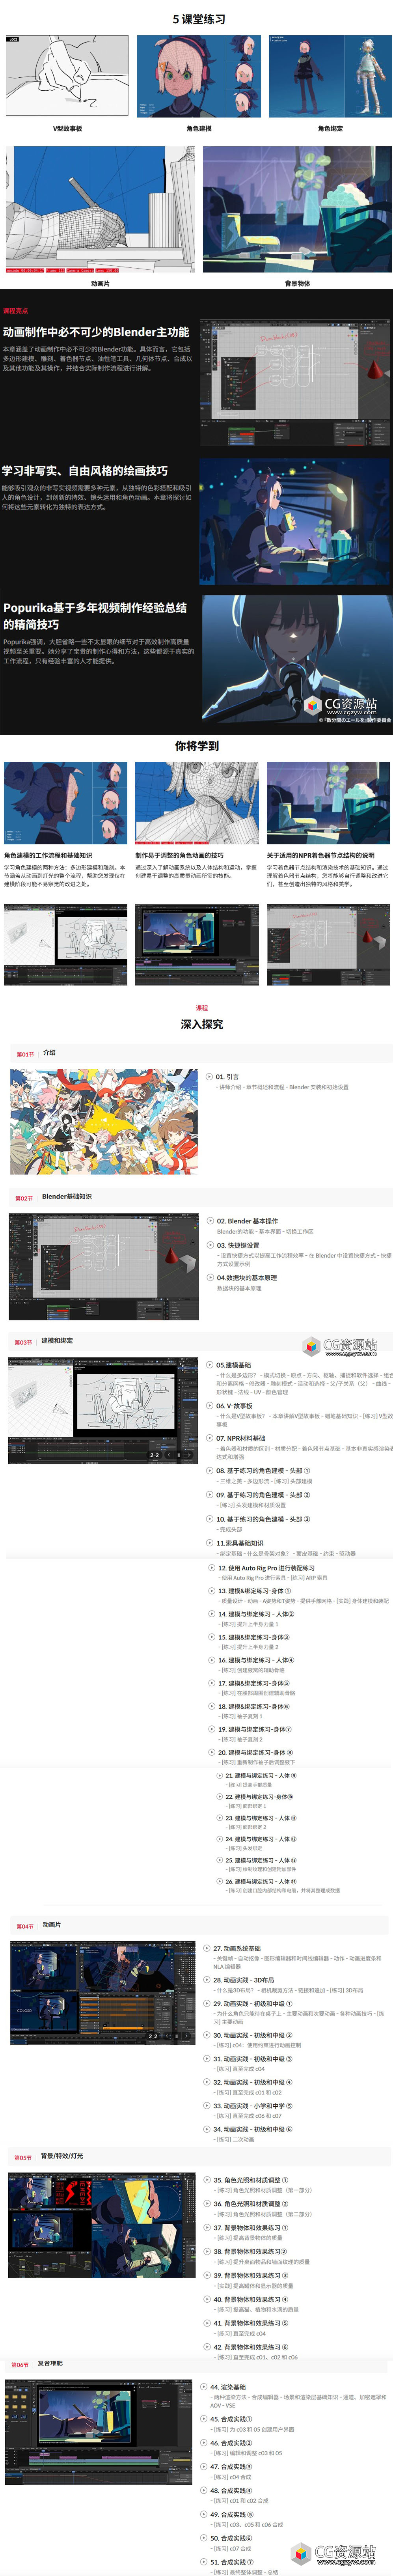Image resolution: width=393 pixels, height=2576 pixels.
Task: Click play icon beside 02. Blender 基本操作
Action: pyautogui.click(x=210, y=1221)
